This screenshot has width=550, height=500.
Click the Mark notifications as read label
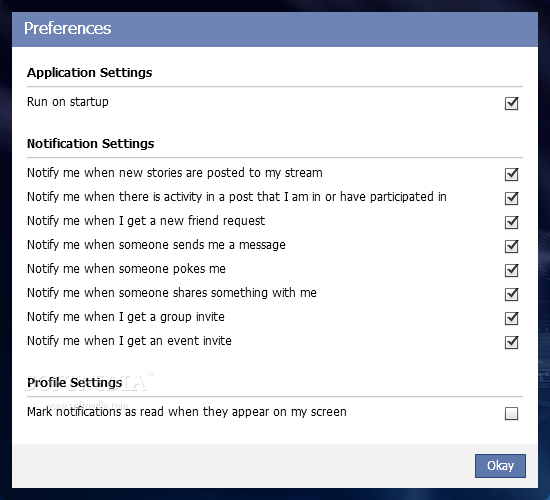click(187, 412)
